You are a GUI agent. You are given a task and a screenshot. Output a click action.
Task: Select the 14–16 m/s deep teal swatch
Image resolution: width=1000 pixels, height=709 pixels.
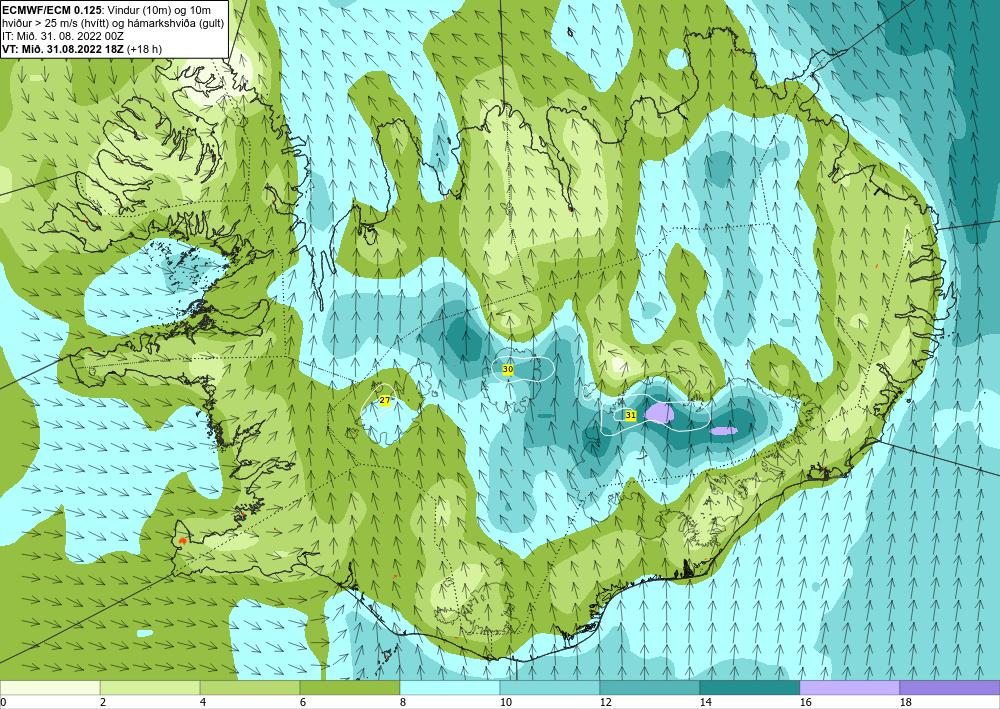(750, 688)
